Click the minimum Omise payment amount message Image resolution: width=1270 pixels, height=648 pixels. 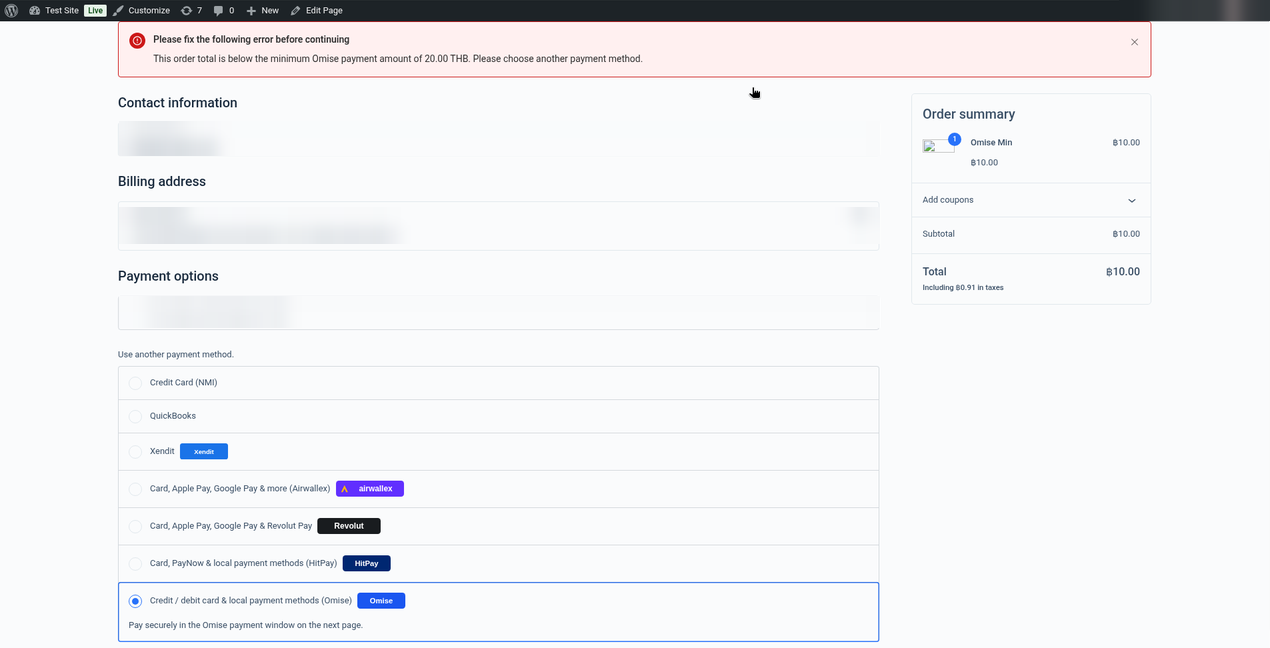398,59
